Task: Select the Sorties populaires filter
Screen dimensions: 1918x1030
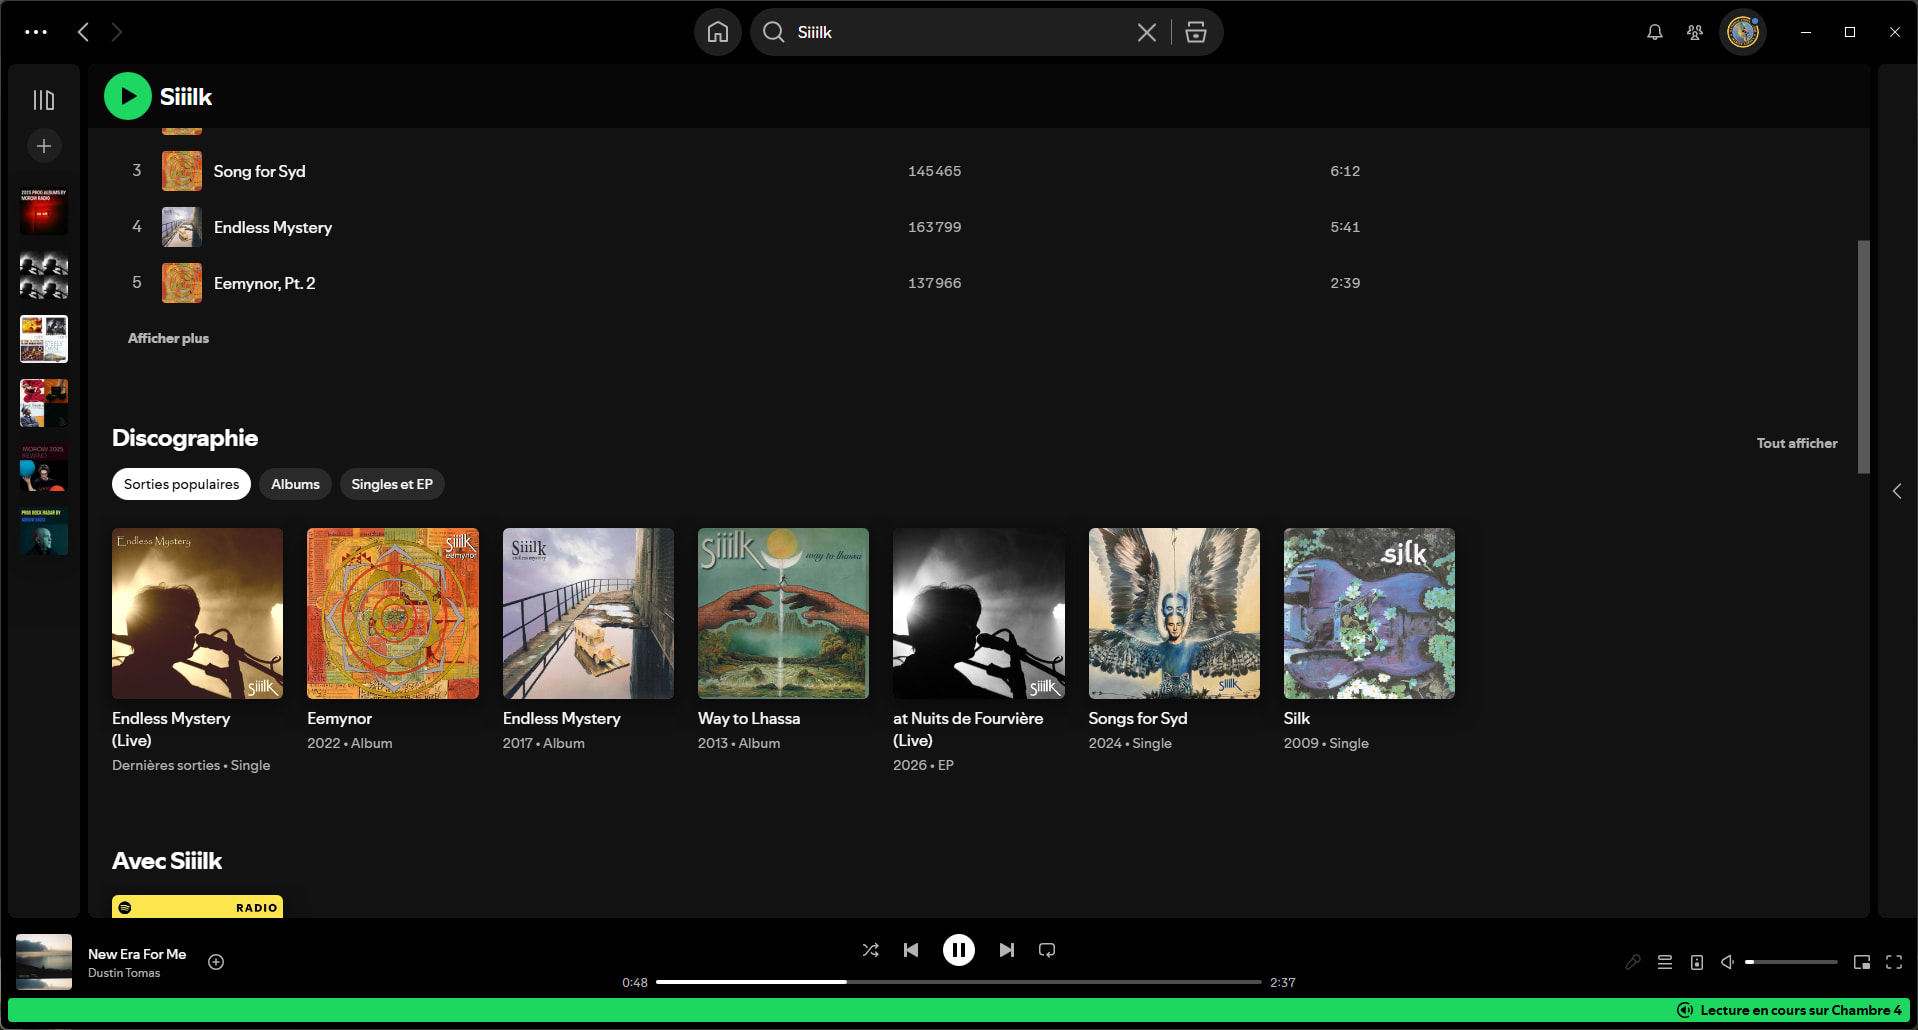Action: pos(181,484)
